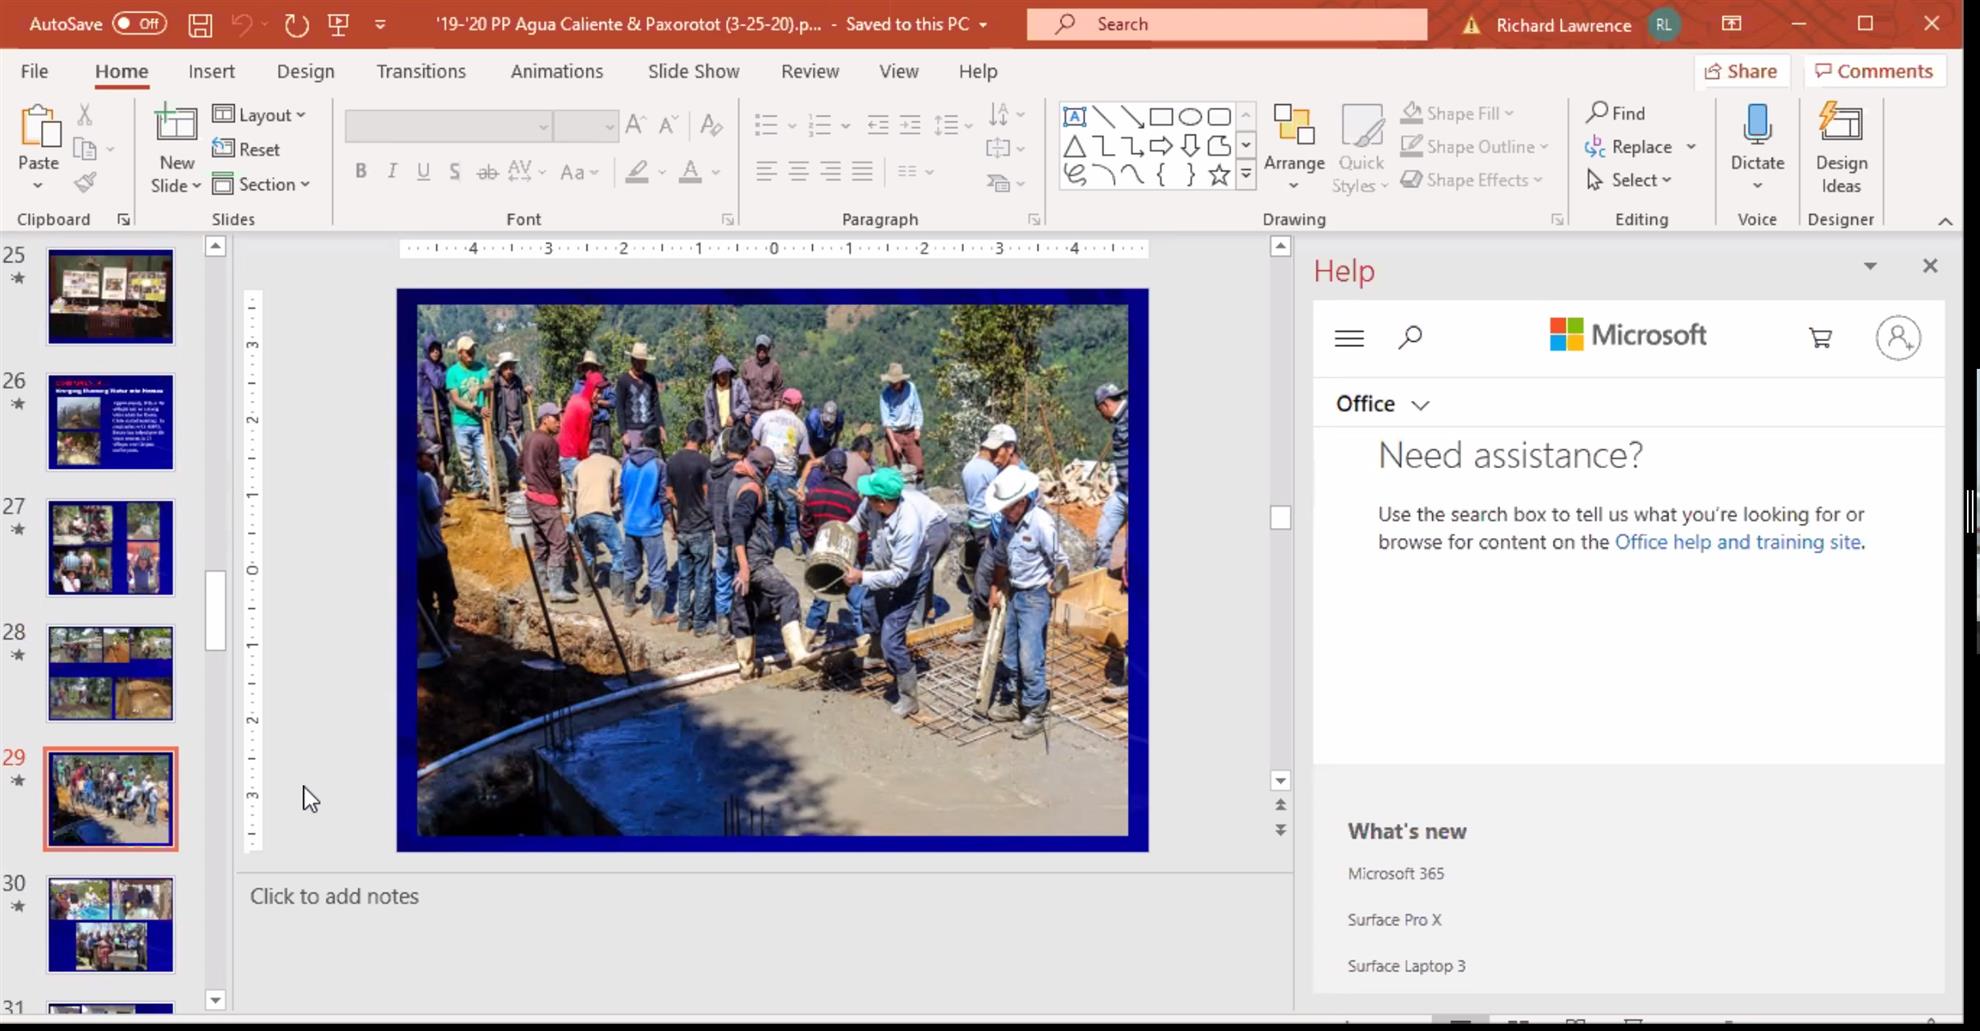Toggle Italic formatting button
This screenshot has width=1980, height=1031.
coord(392,171)
